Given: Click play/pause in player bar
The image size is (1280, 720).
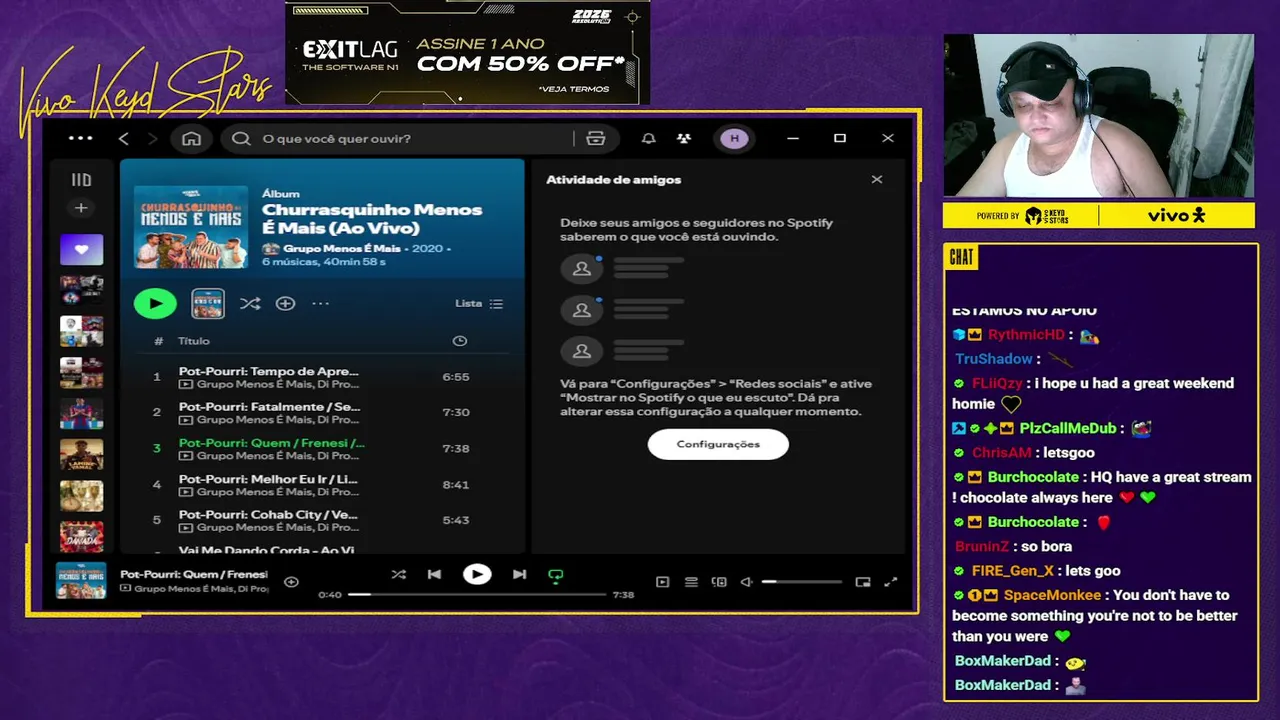Looking at the screenshot, I should [477, 574].
